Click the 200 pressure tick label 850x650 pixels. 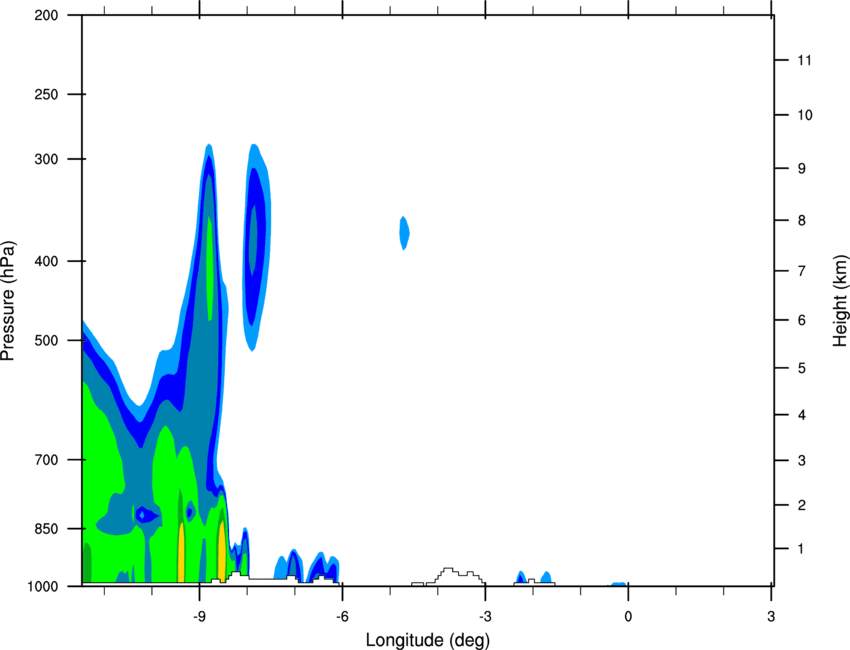(x=46, y=15)
